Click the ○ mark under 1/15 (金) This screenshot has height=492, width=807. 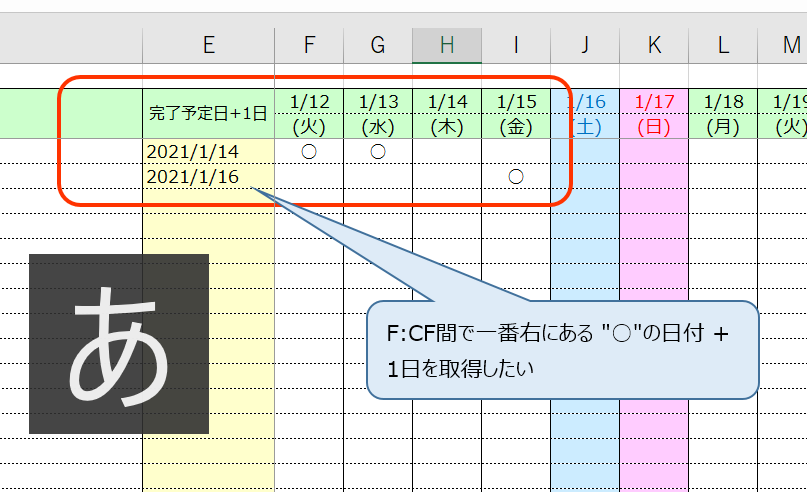click(x=516, y=176)
